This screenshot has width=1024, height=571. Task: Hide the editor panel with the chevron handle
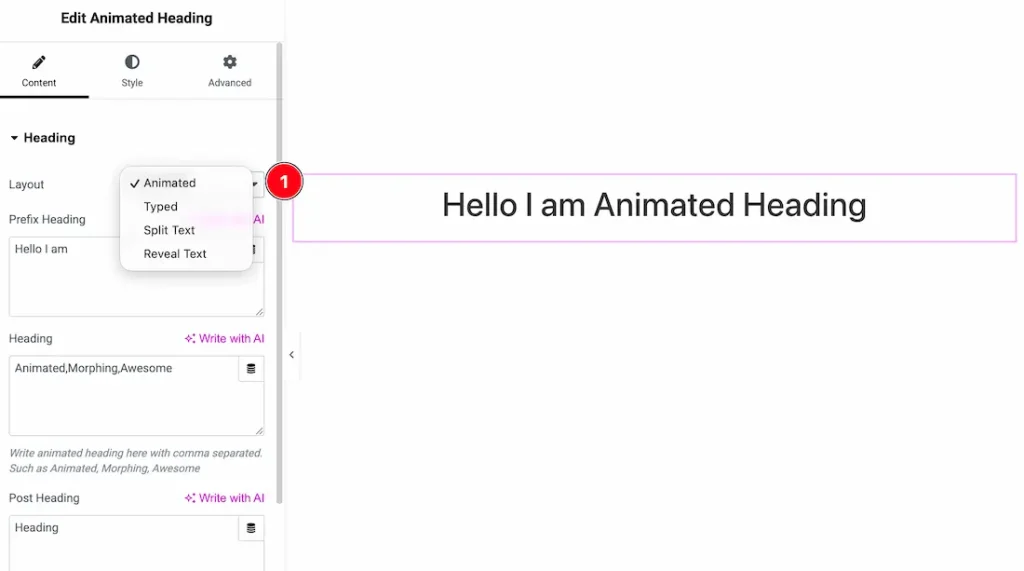(291, 355)
